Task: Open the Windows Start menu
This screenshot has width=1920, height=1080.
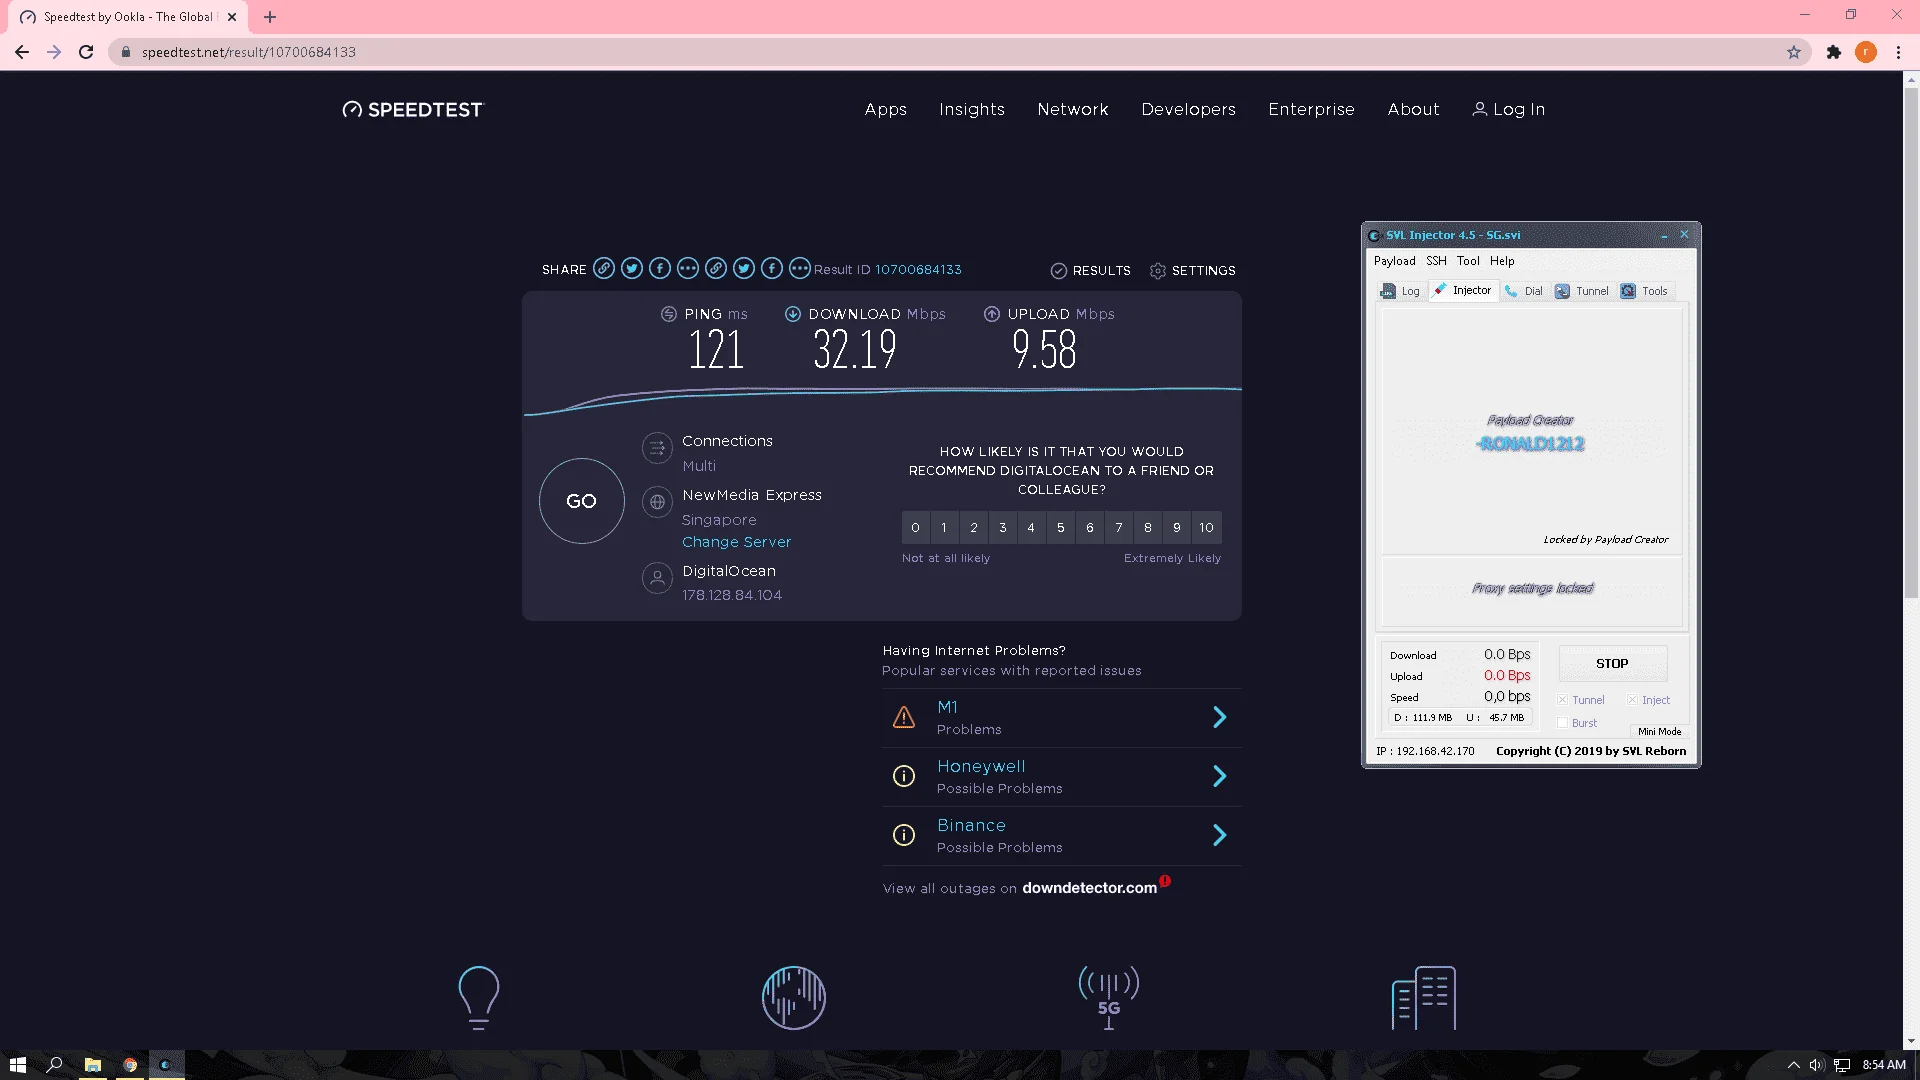Action: click(18, 1065)
